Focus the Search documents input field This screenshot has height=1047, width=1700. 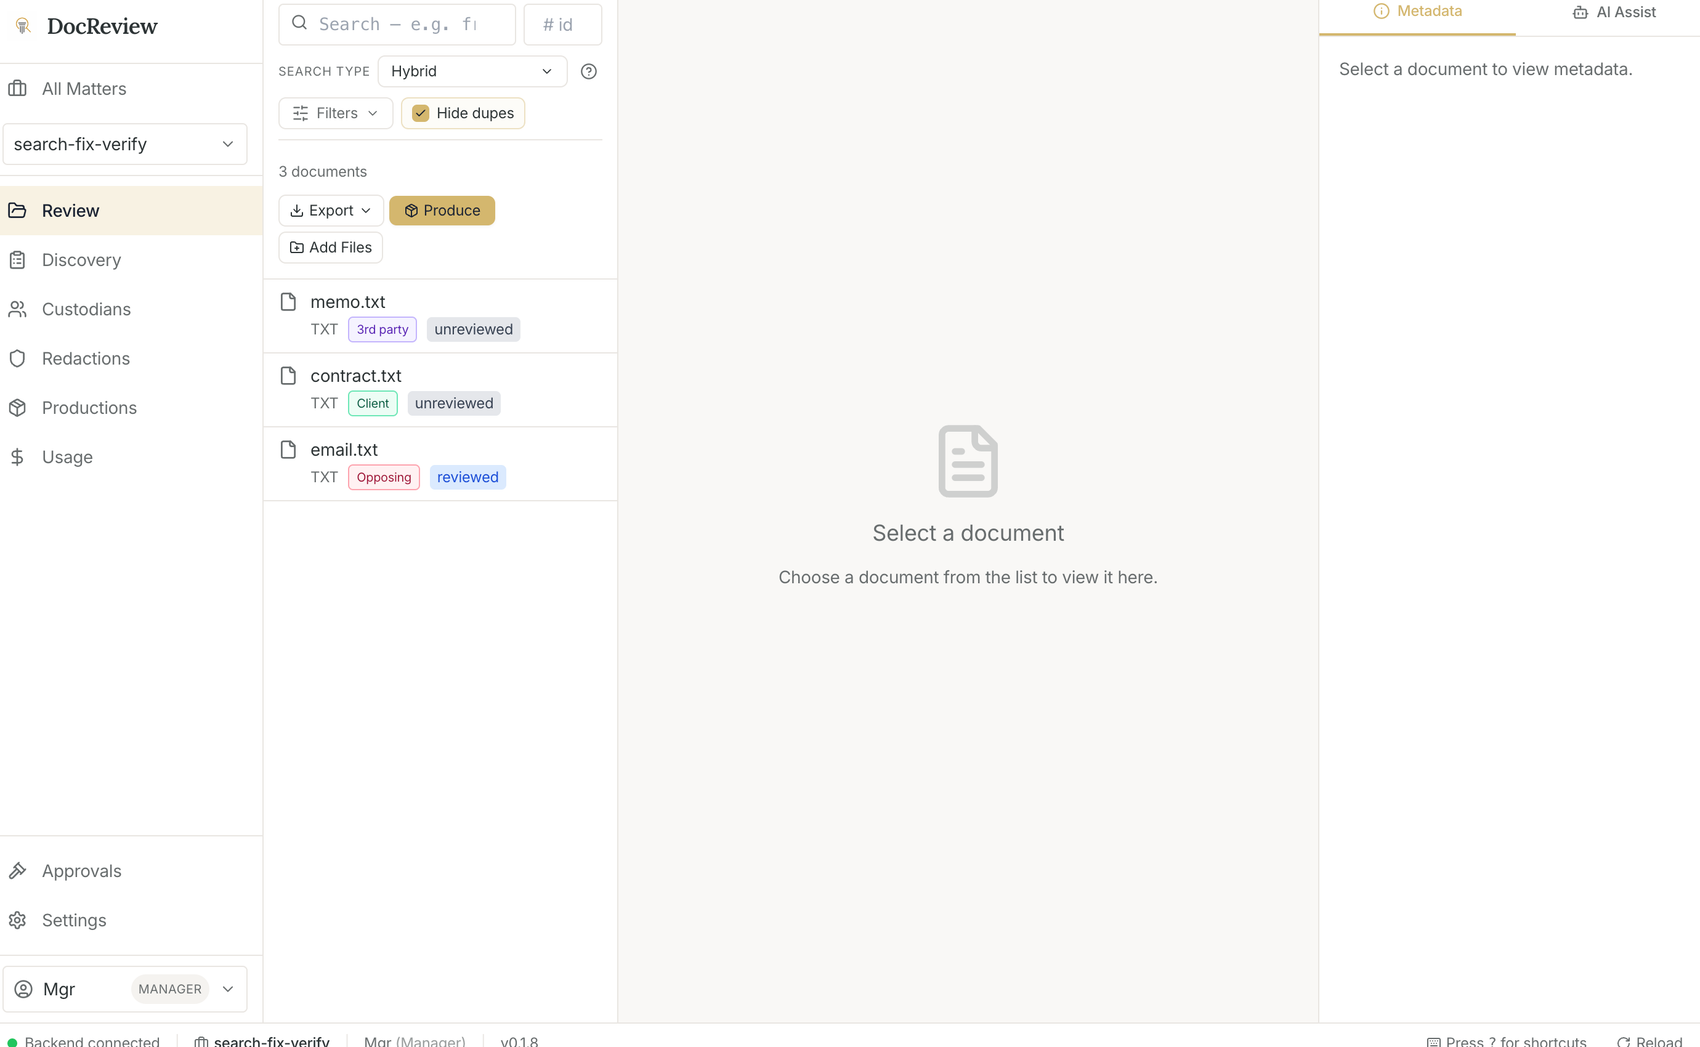[x=397, y=24]
